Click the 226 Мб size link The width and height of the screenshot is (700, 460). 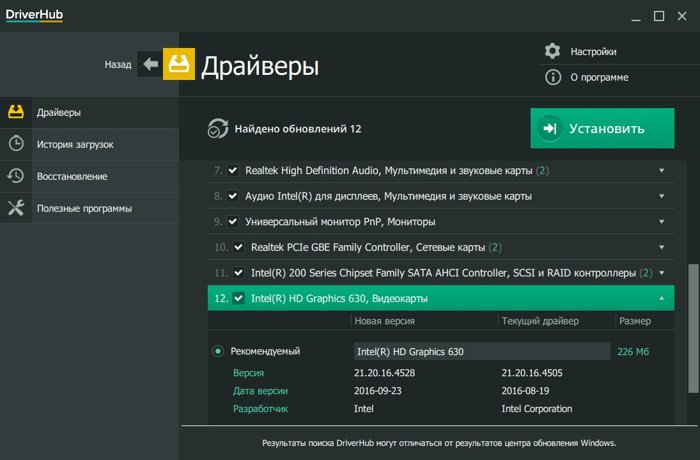(633, 351)
